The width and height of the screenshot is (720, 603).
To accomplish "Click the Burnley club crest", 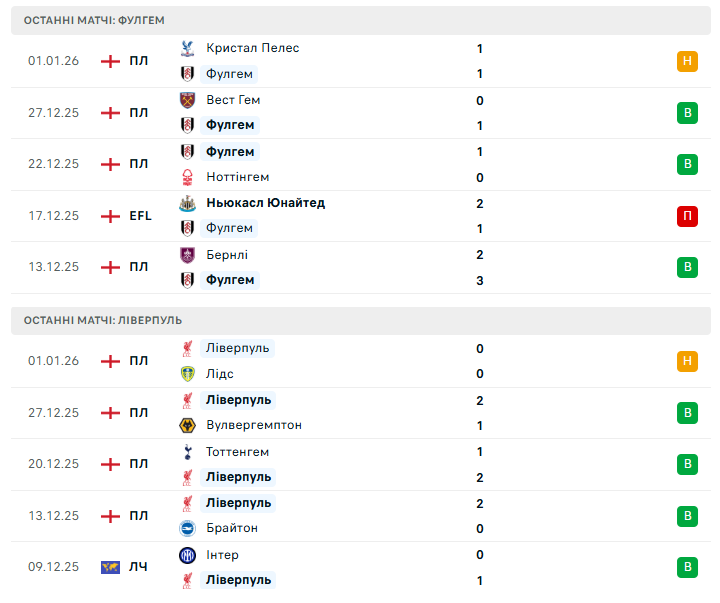I will coord(186,255).
